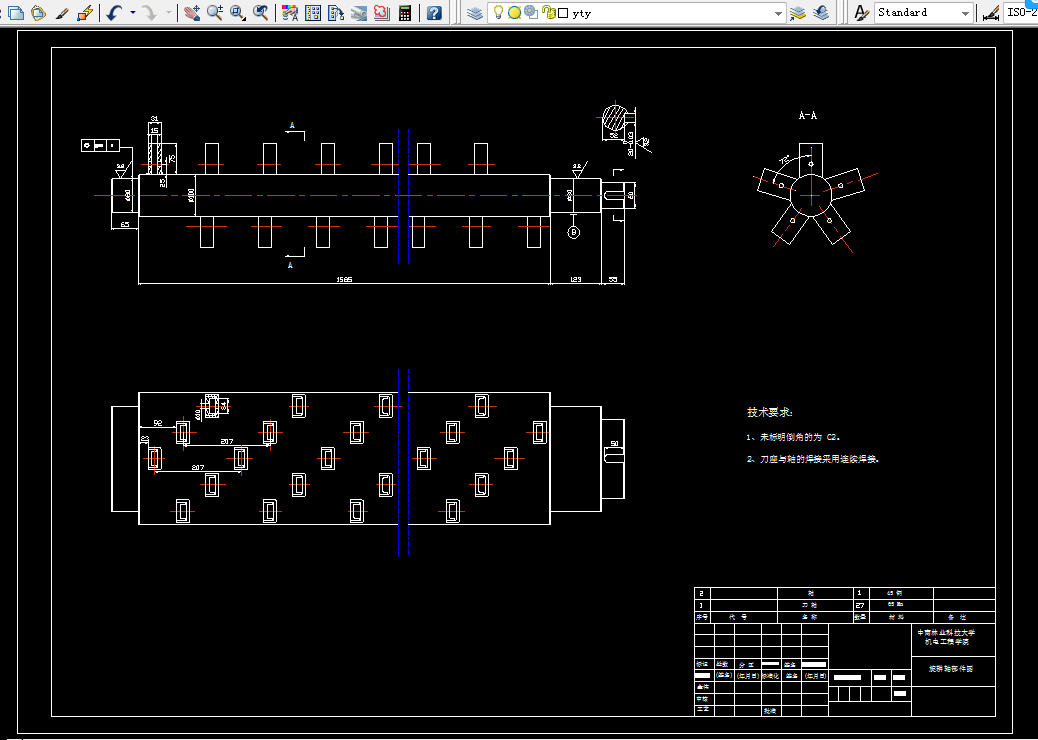This screenshot has width=1038, height=740.
Task: Click the circled B datum symbol
Action: 574,232
